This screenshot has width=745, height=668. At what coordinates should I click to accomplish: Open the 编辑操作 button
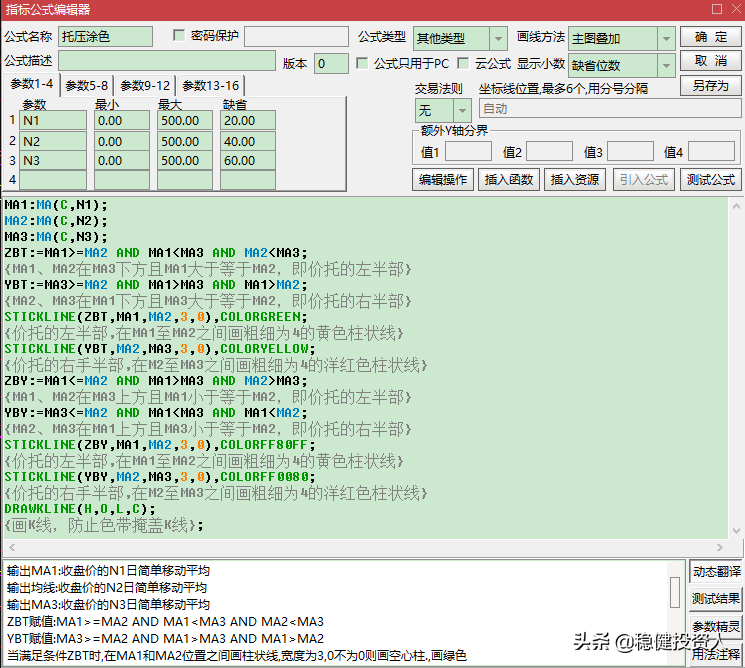(443, 180)
